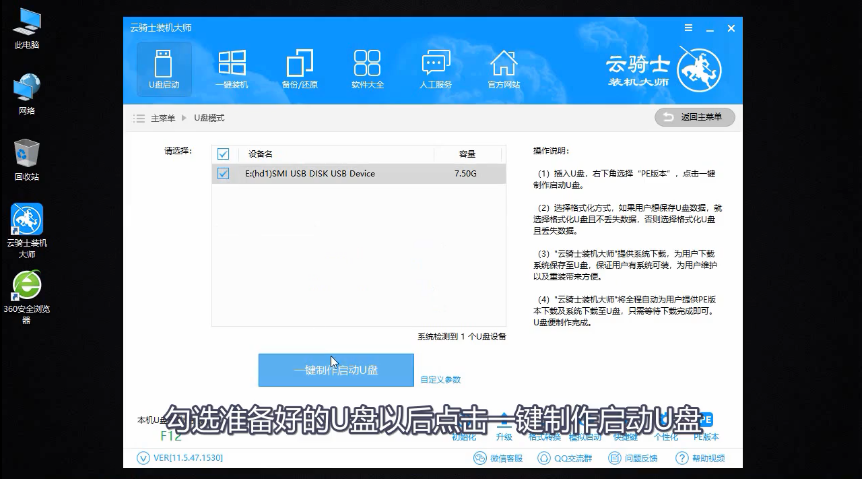Open 云骑士装机大师 desktop shortcut
The height and width of the screenshot is (479, 862).
coord(27,231)
